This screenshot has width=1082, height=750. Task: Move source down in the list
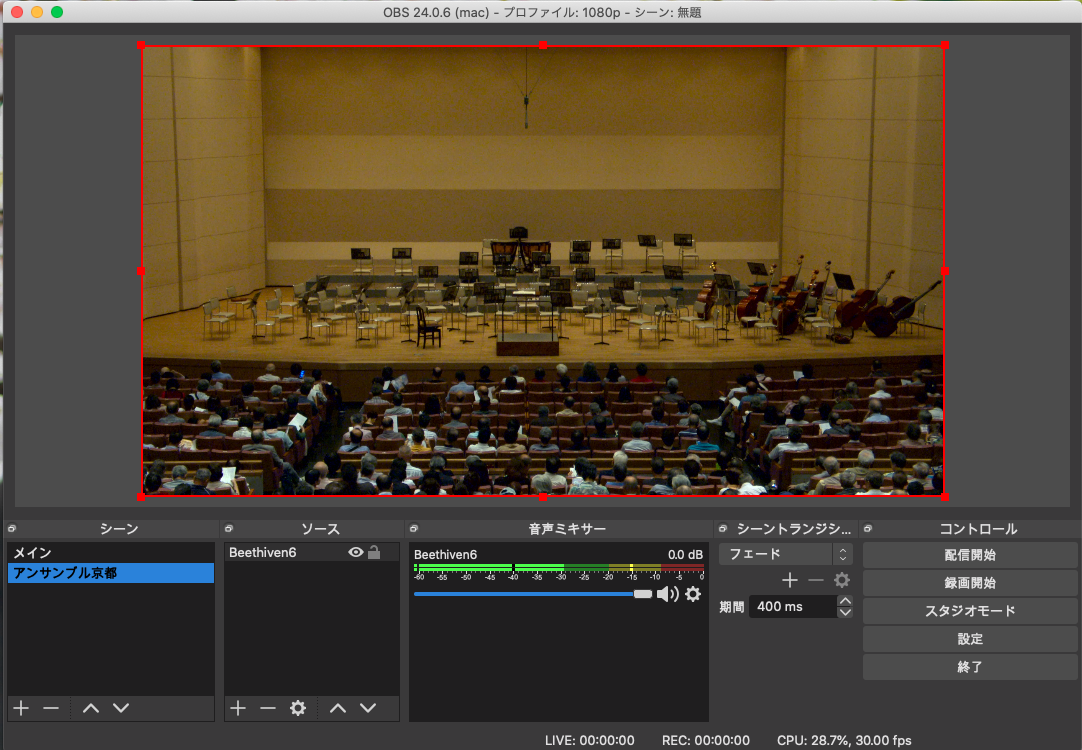(x=368, y=708)
